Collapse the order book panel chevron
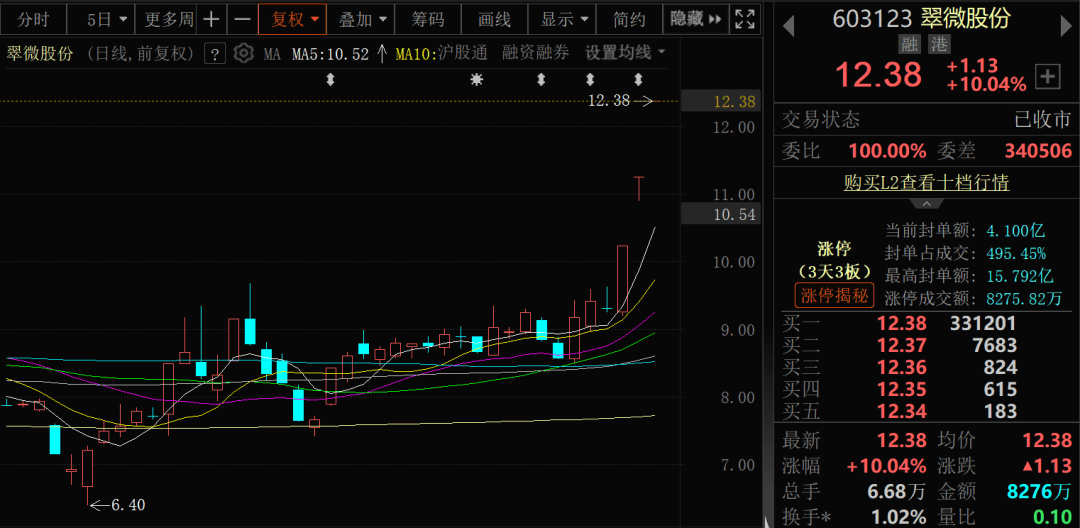The image size is (1080, 528). coord(926,204)
